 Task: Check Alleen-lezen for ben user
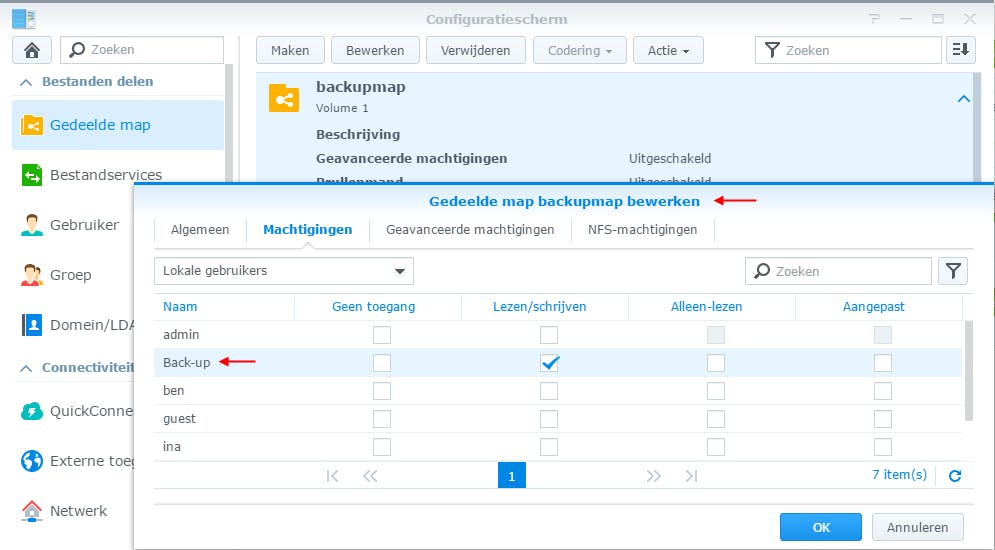716,391
